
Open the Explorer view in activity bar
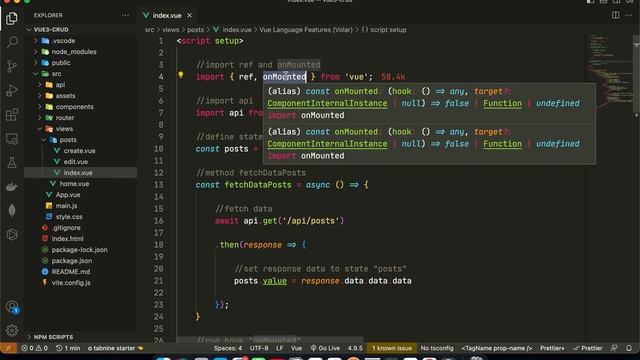point(12,18)
